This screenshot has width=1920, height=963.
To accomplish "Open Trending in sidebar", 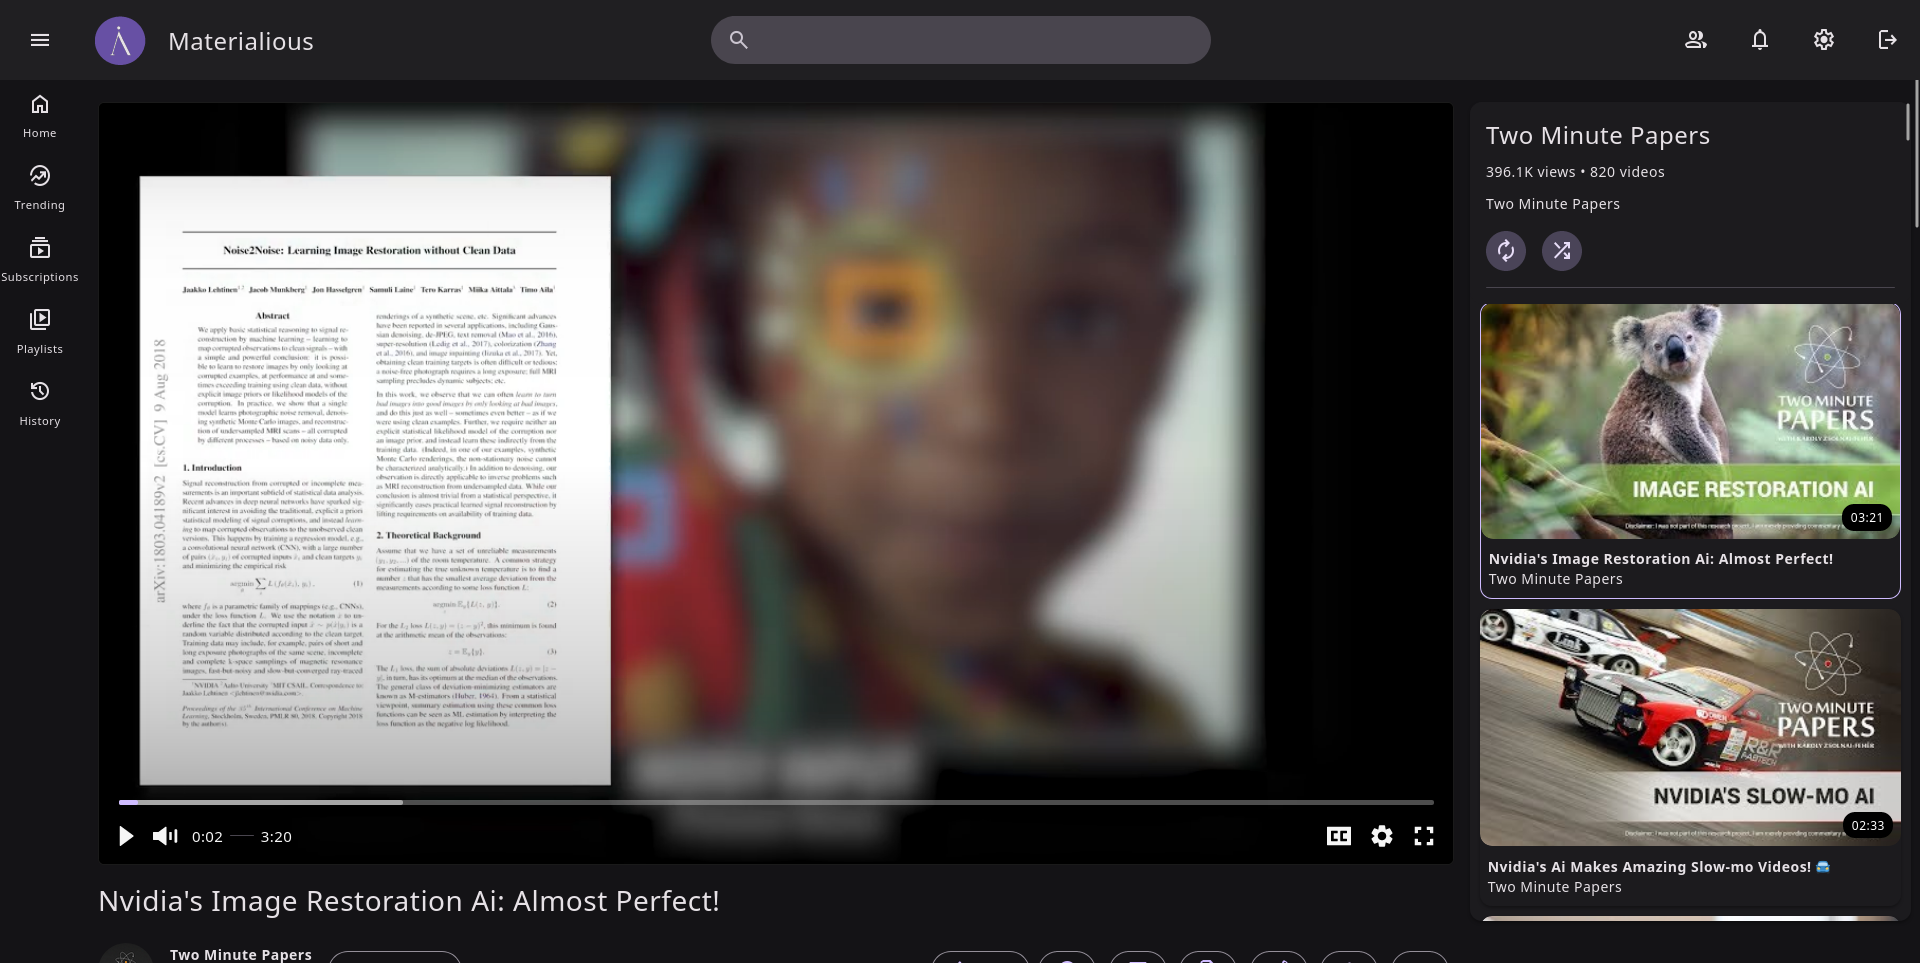I will tap(40, 188).
